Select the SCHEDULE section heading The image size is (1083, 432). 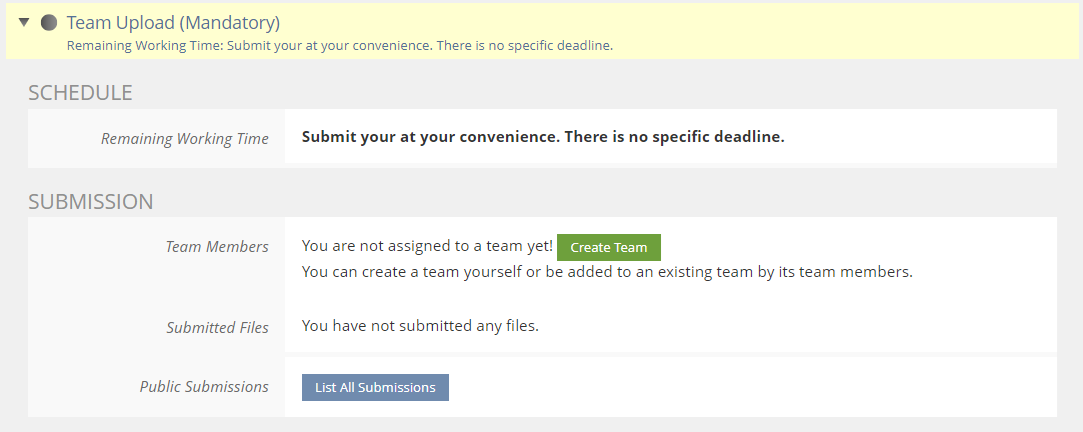(x=80, y=93)
